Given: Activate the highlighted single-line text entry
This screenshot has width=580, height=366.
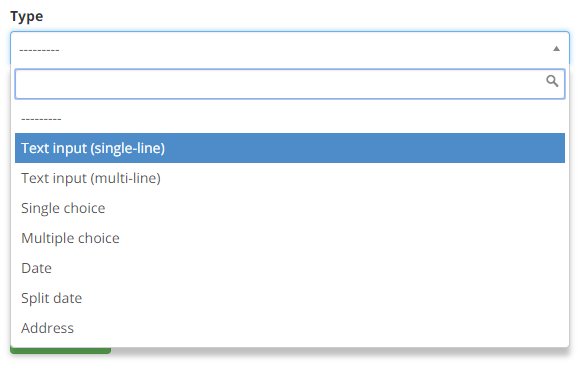Looking at the screenshot, I should [x=290, y=148].
